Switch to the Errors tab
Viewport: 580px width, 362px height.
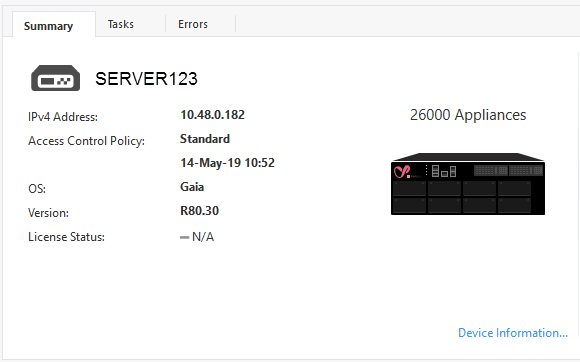pos(193,24)
